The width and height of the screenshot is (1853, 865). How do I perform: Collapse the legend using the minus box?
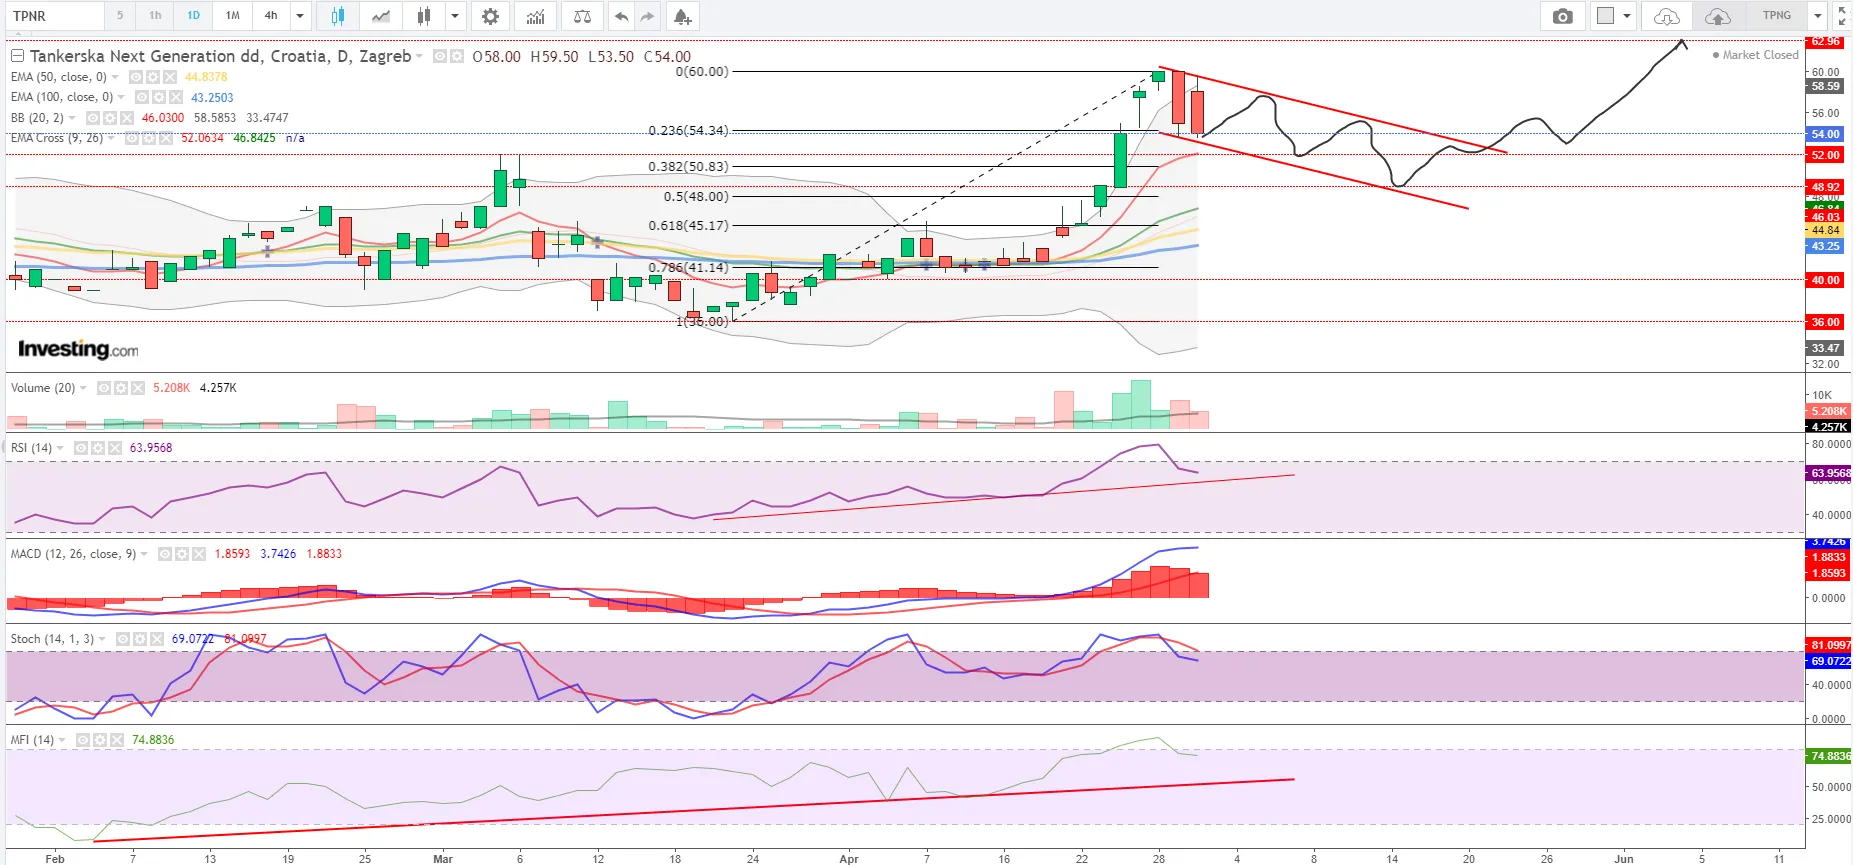(x=16, y=56)
